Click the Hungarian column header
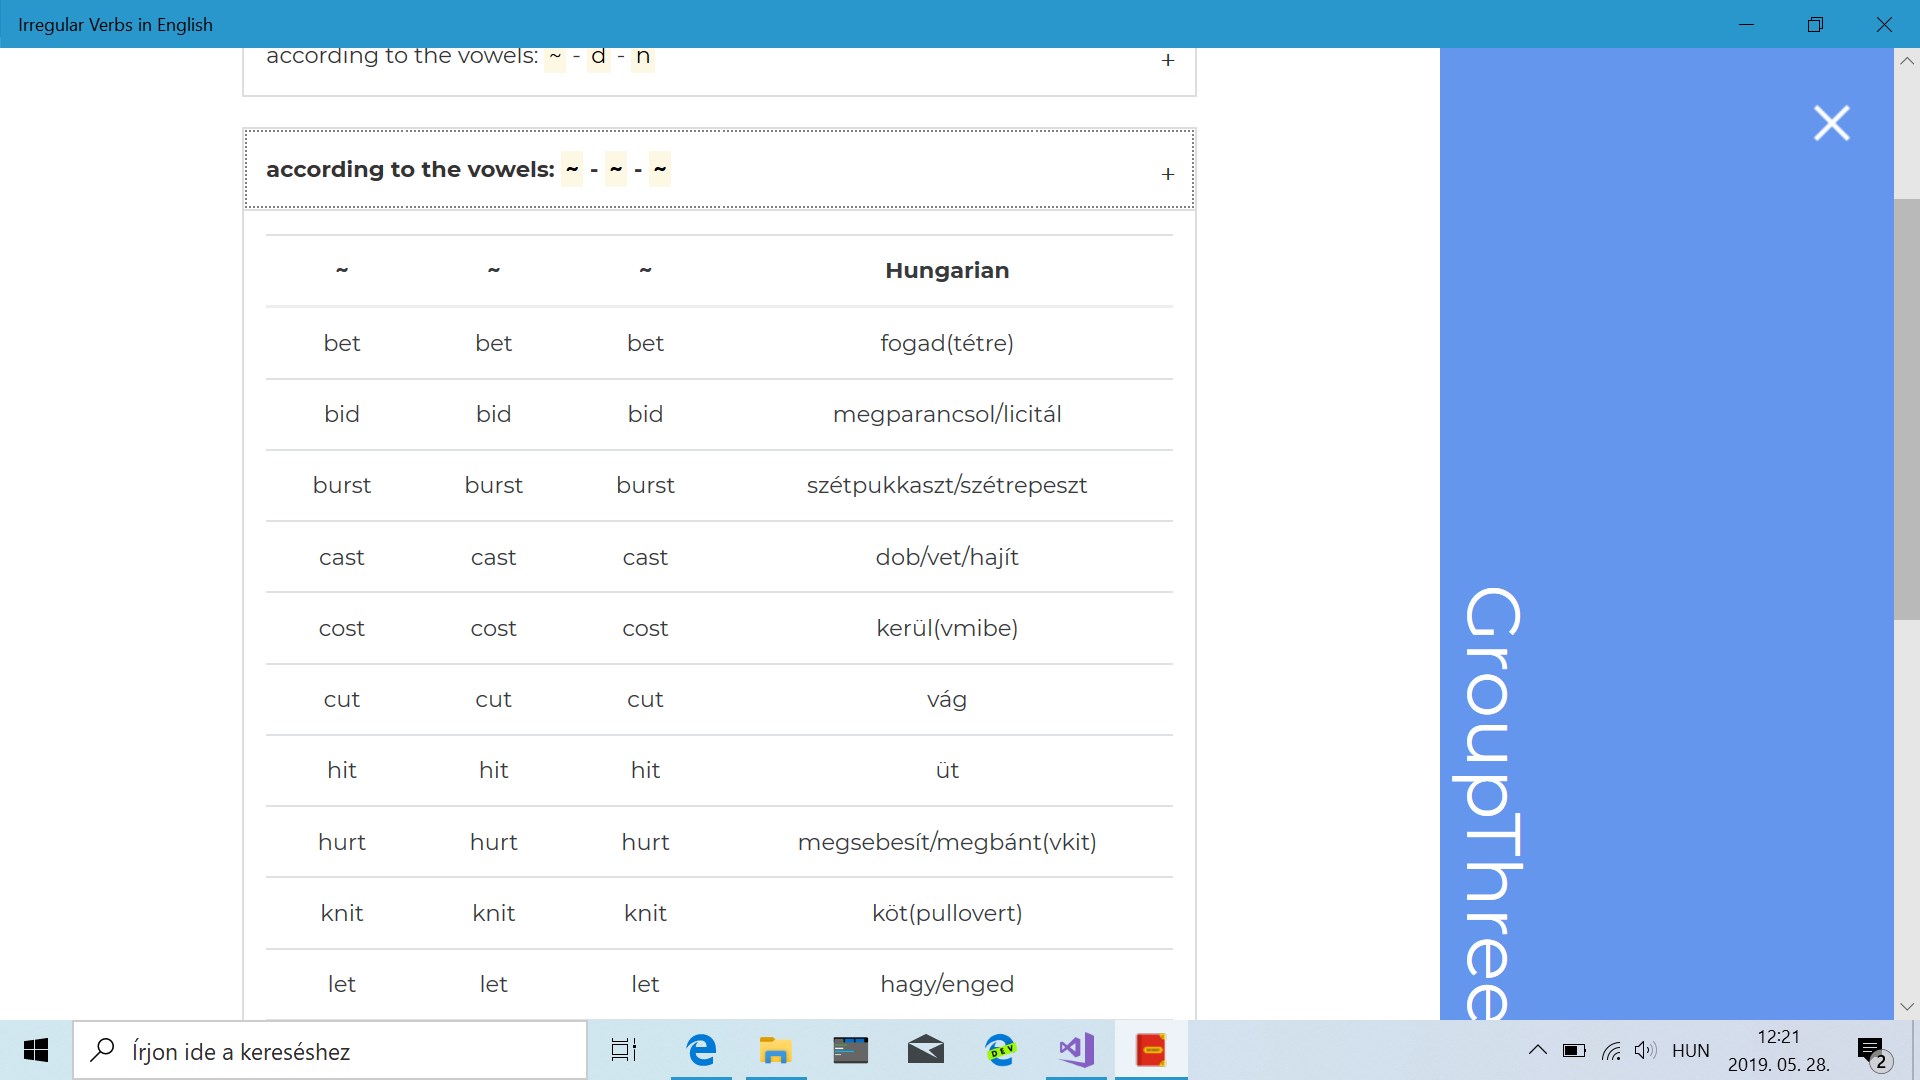This screenshot has width=1920, height=1080. 946,271
